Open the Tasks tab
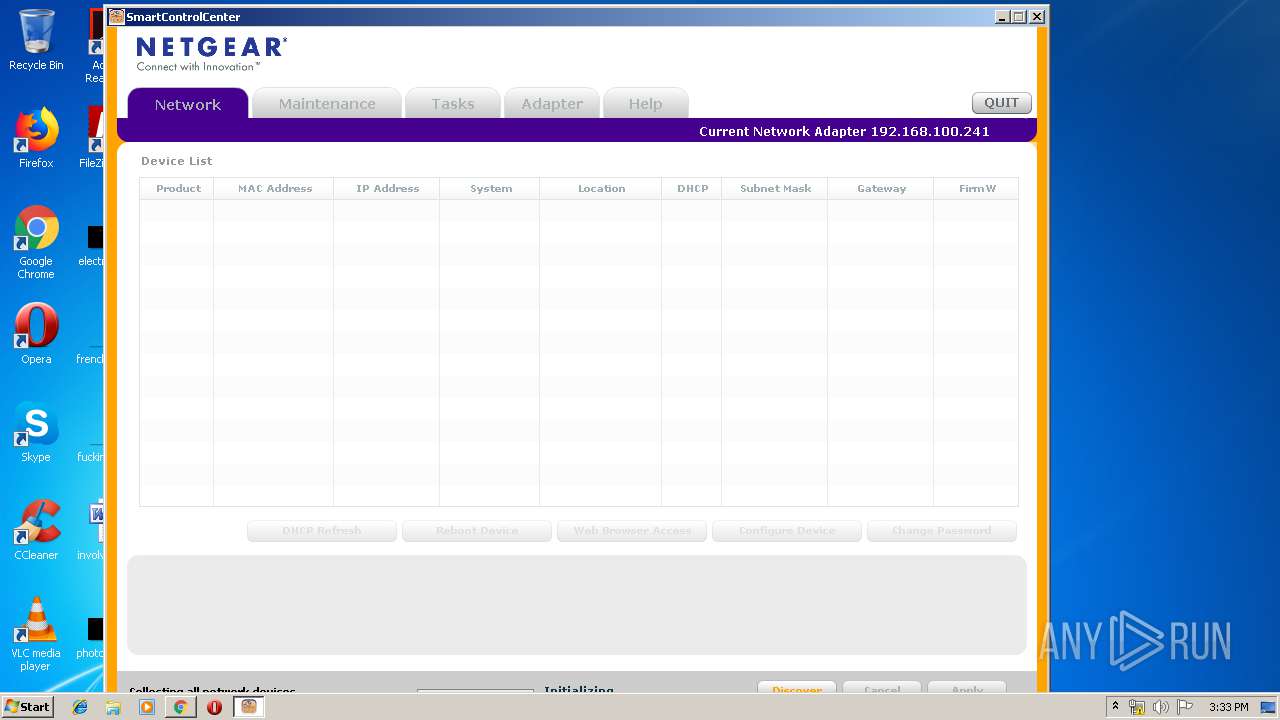This screenshot has height=720, width=1280. (453, 104)
